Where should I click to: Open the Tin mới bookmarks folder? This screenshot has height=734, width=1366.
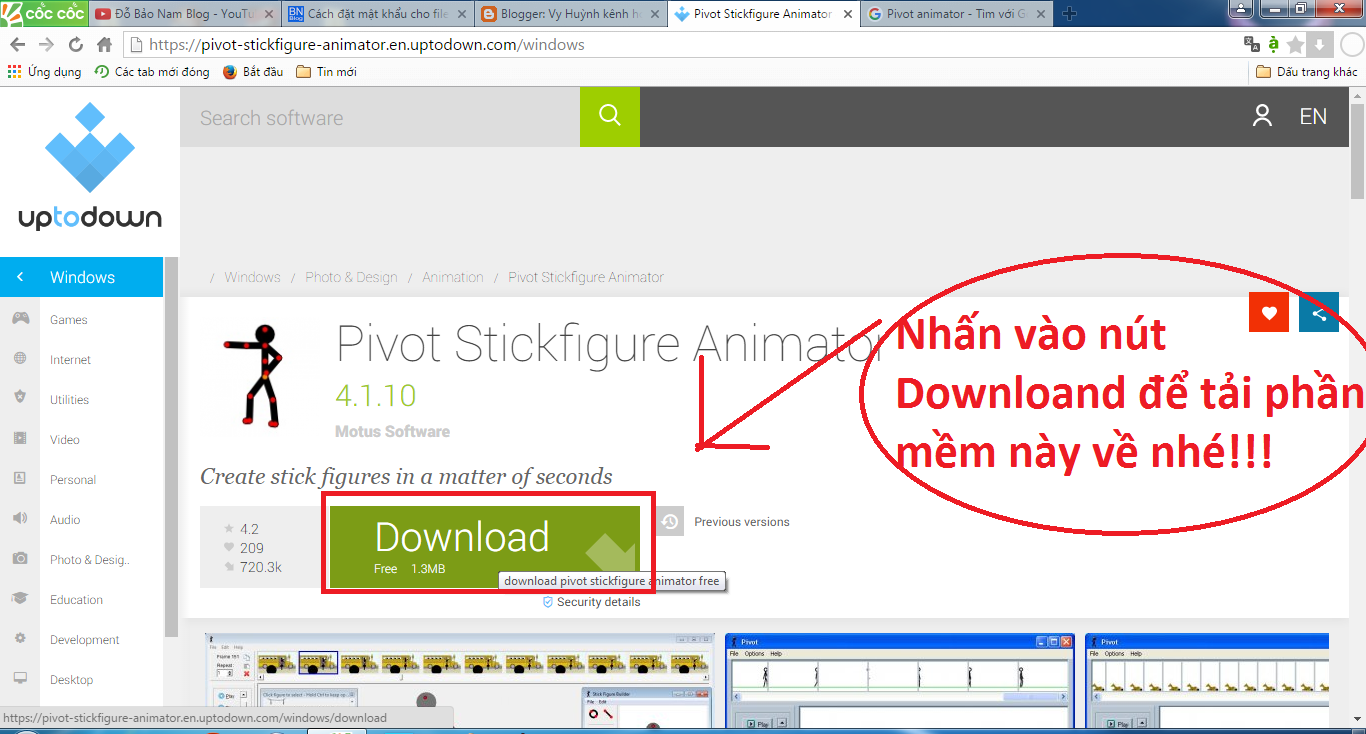point(326,72)
